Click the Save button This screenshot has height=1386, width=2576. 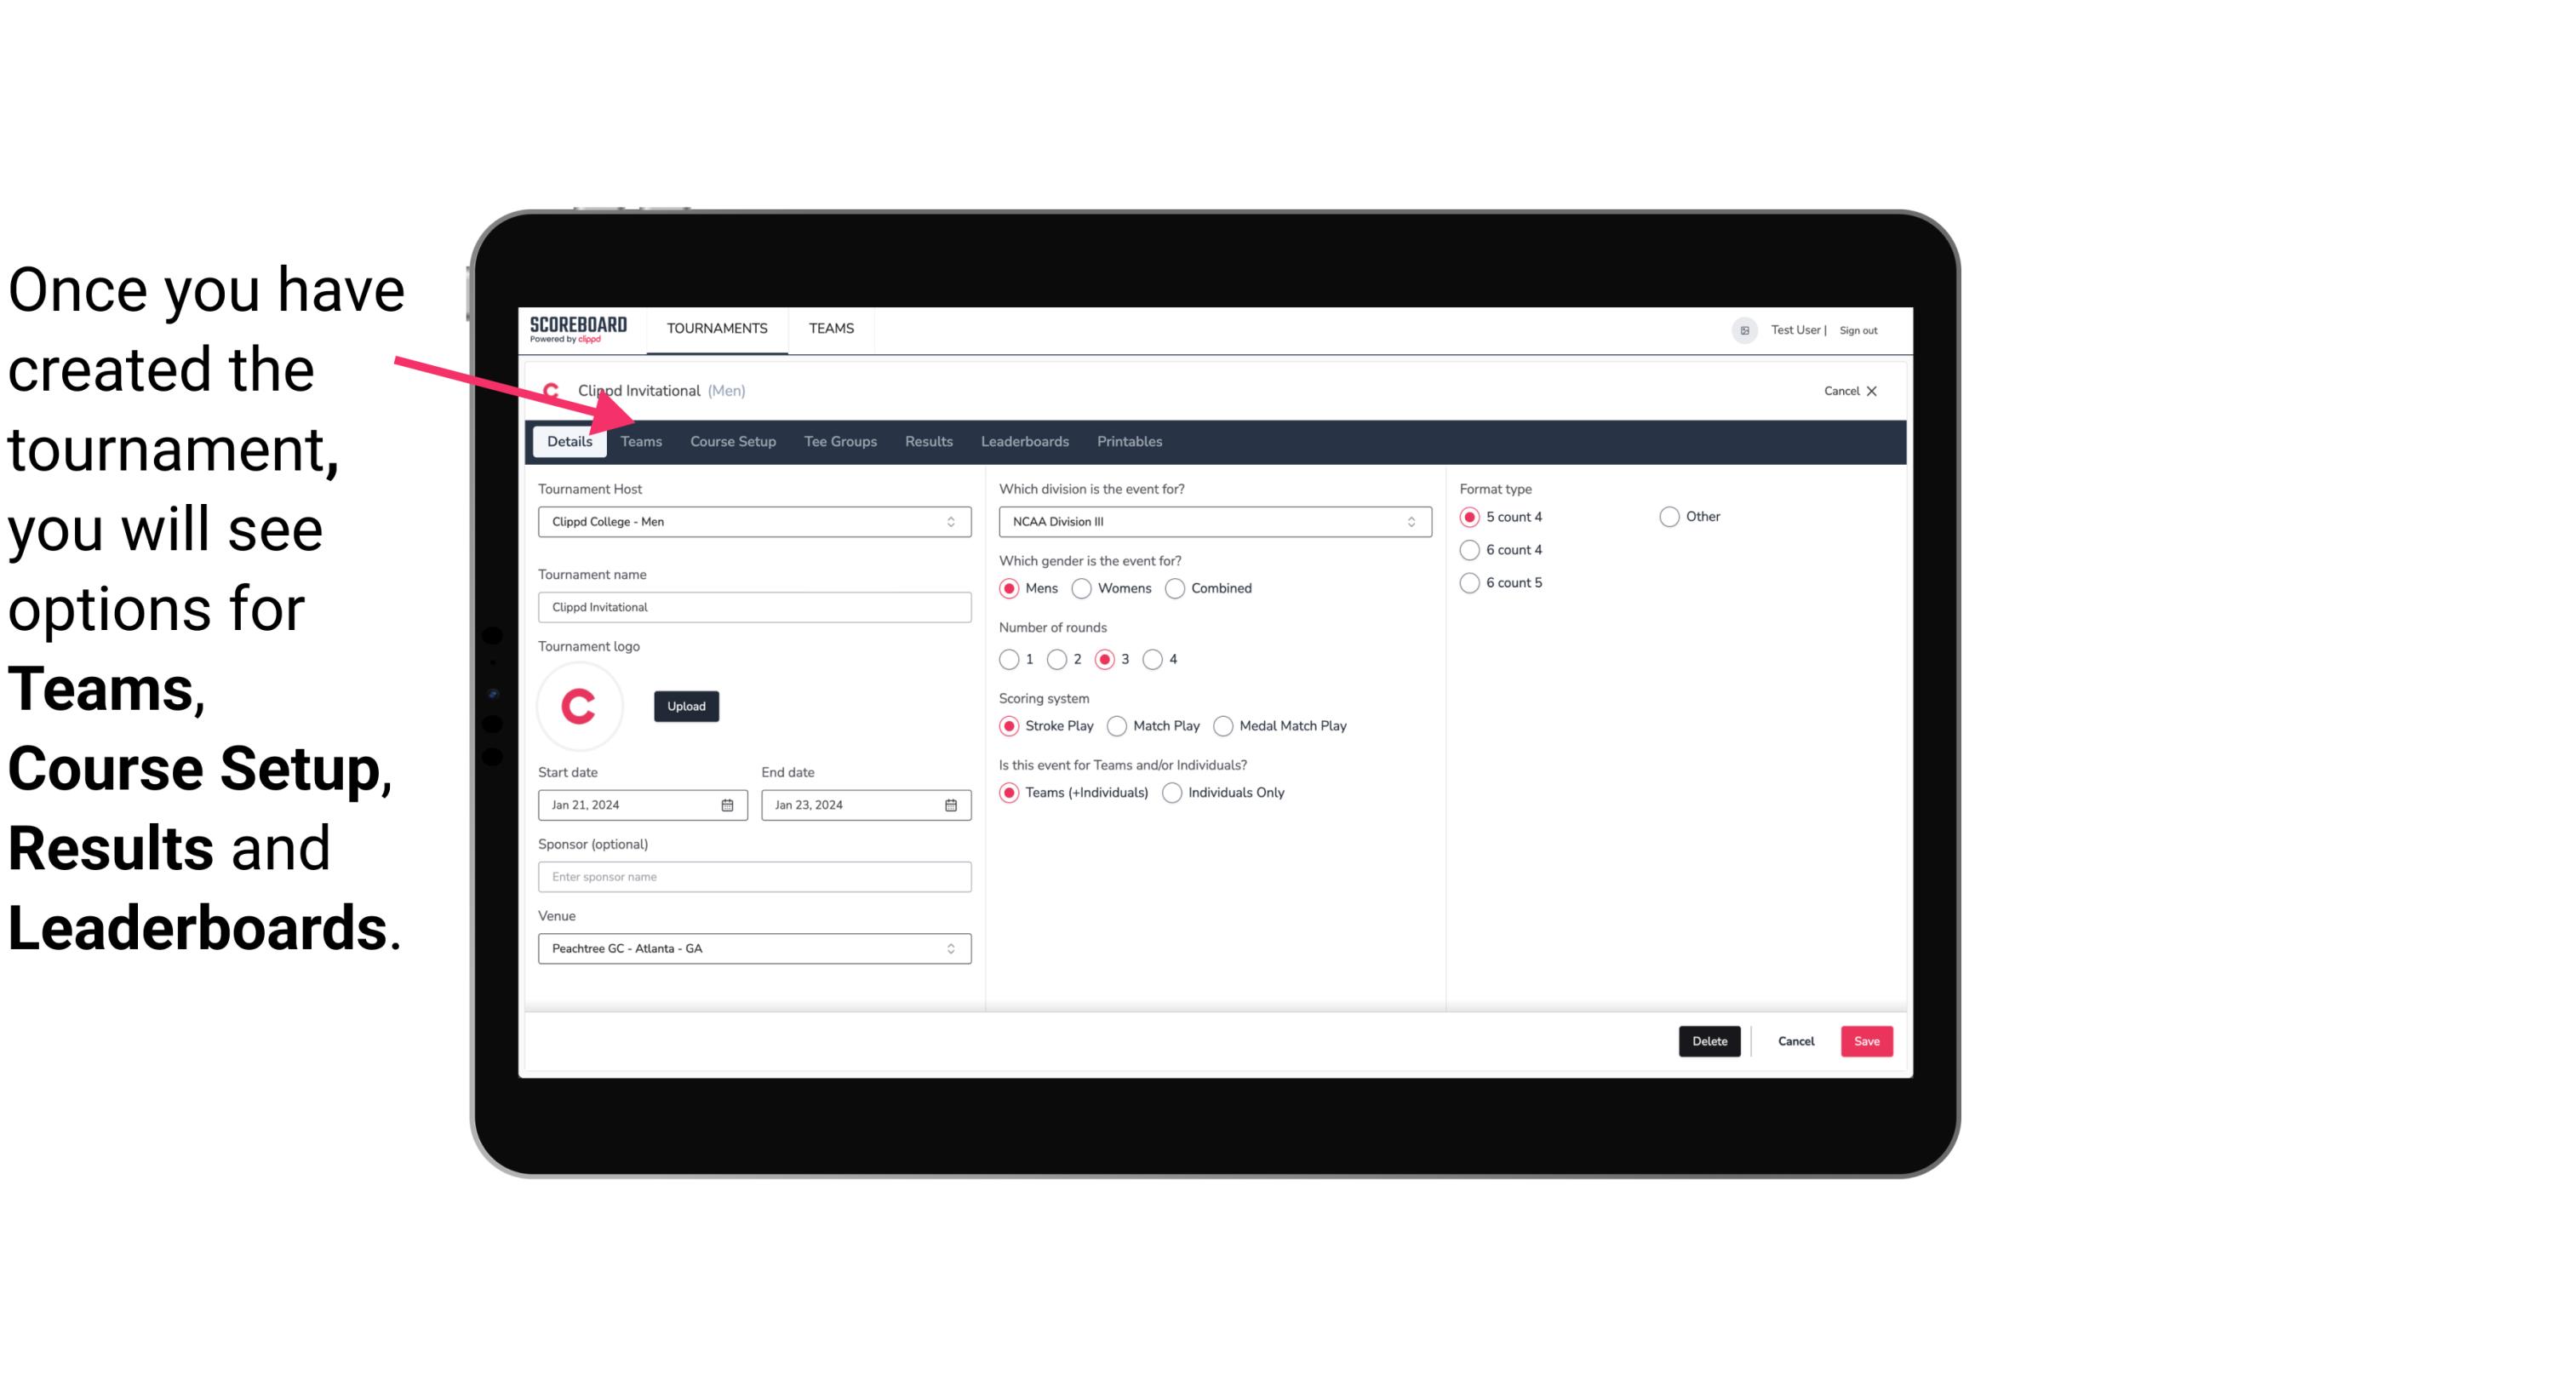pos(1866,1039)
